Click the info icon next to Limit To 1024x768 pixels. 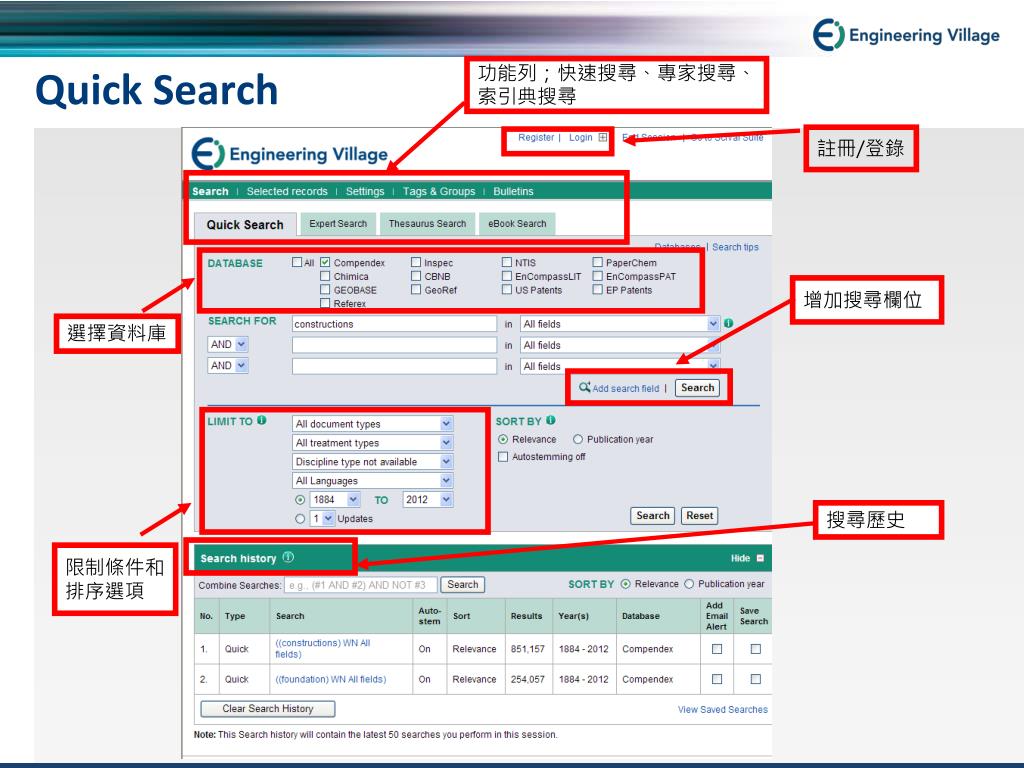pyautogui.click(x=262, y=421)
